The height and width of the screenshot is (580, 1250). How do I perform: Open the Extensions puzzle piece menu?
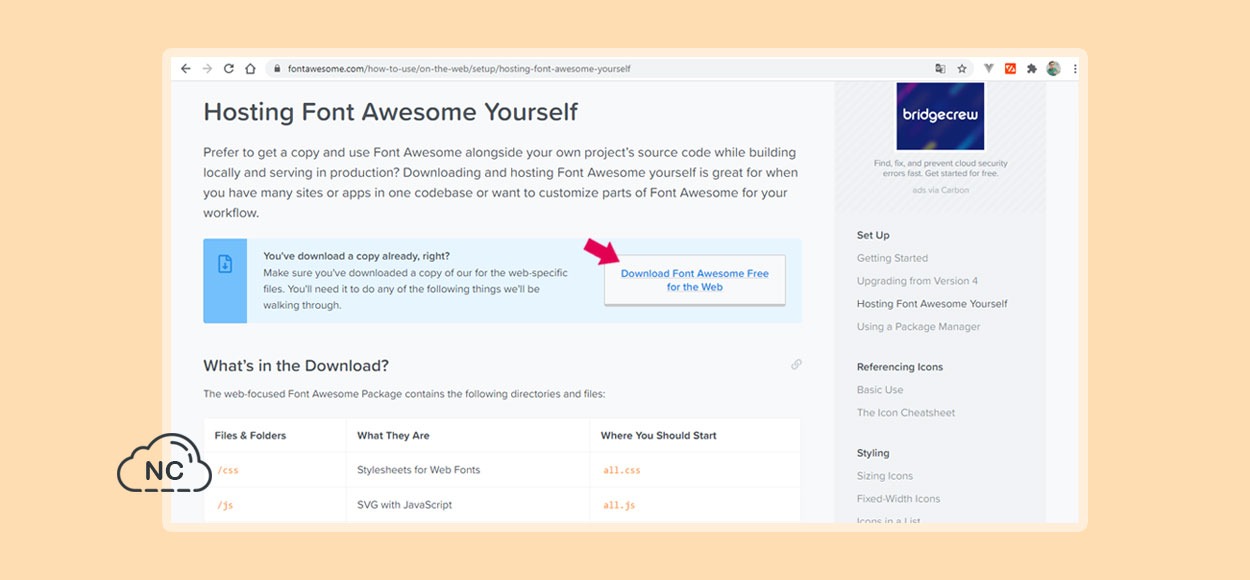click(x=1032, y=69)
